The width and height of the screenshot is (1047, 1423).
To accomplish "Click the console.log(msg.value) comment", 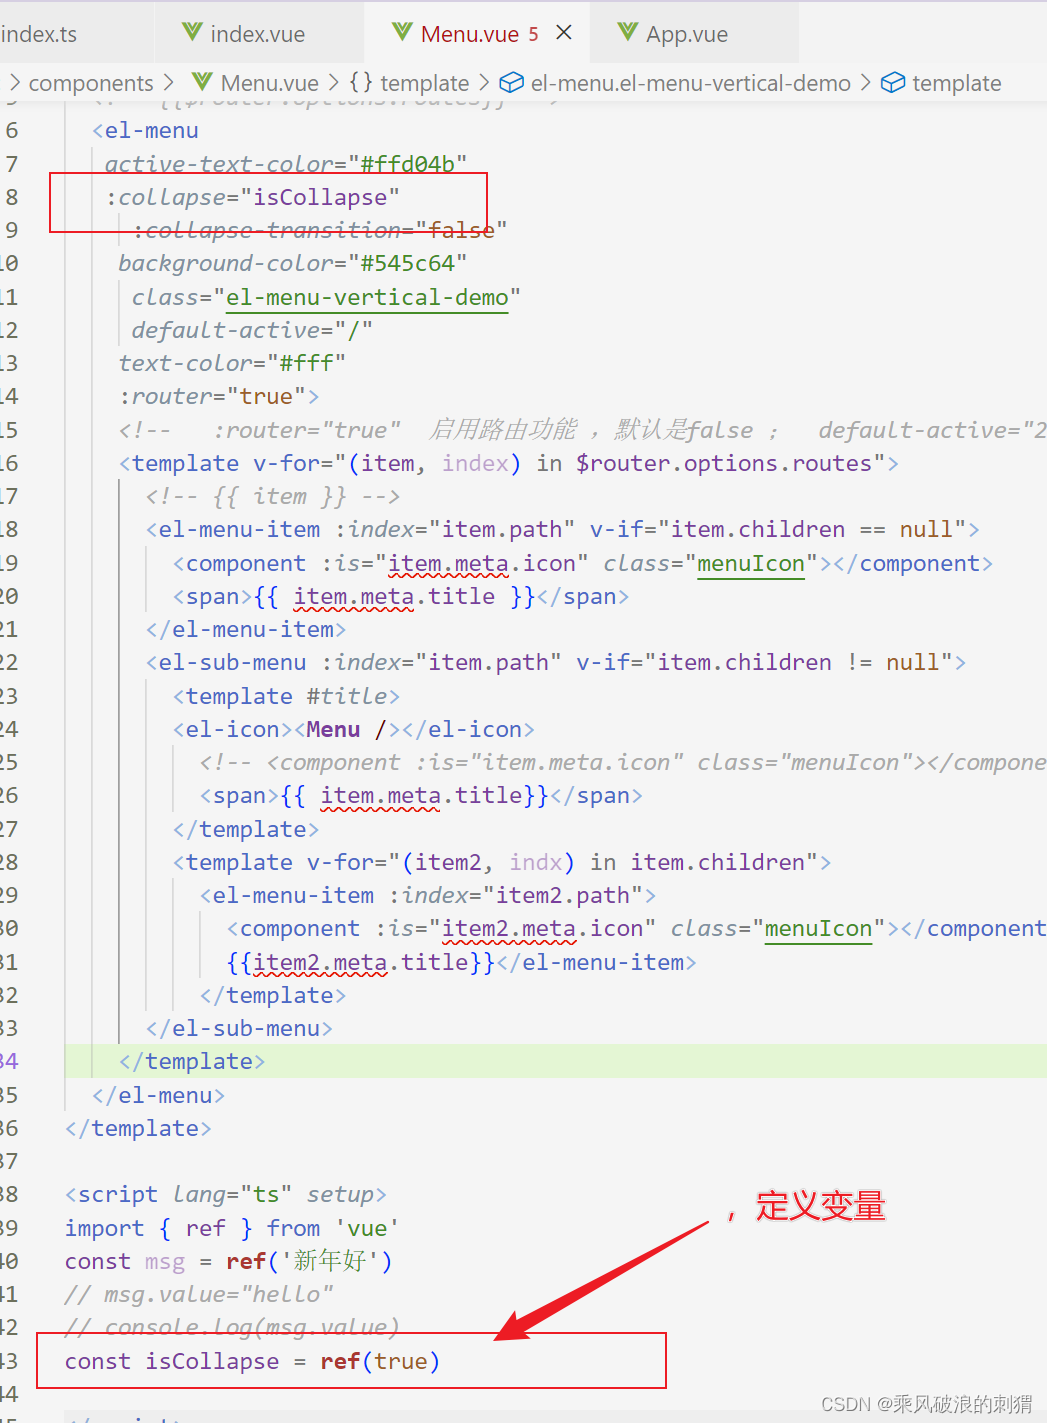I will pyautogui.click(x=232, y=1327).
